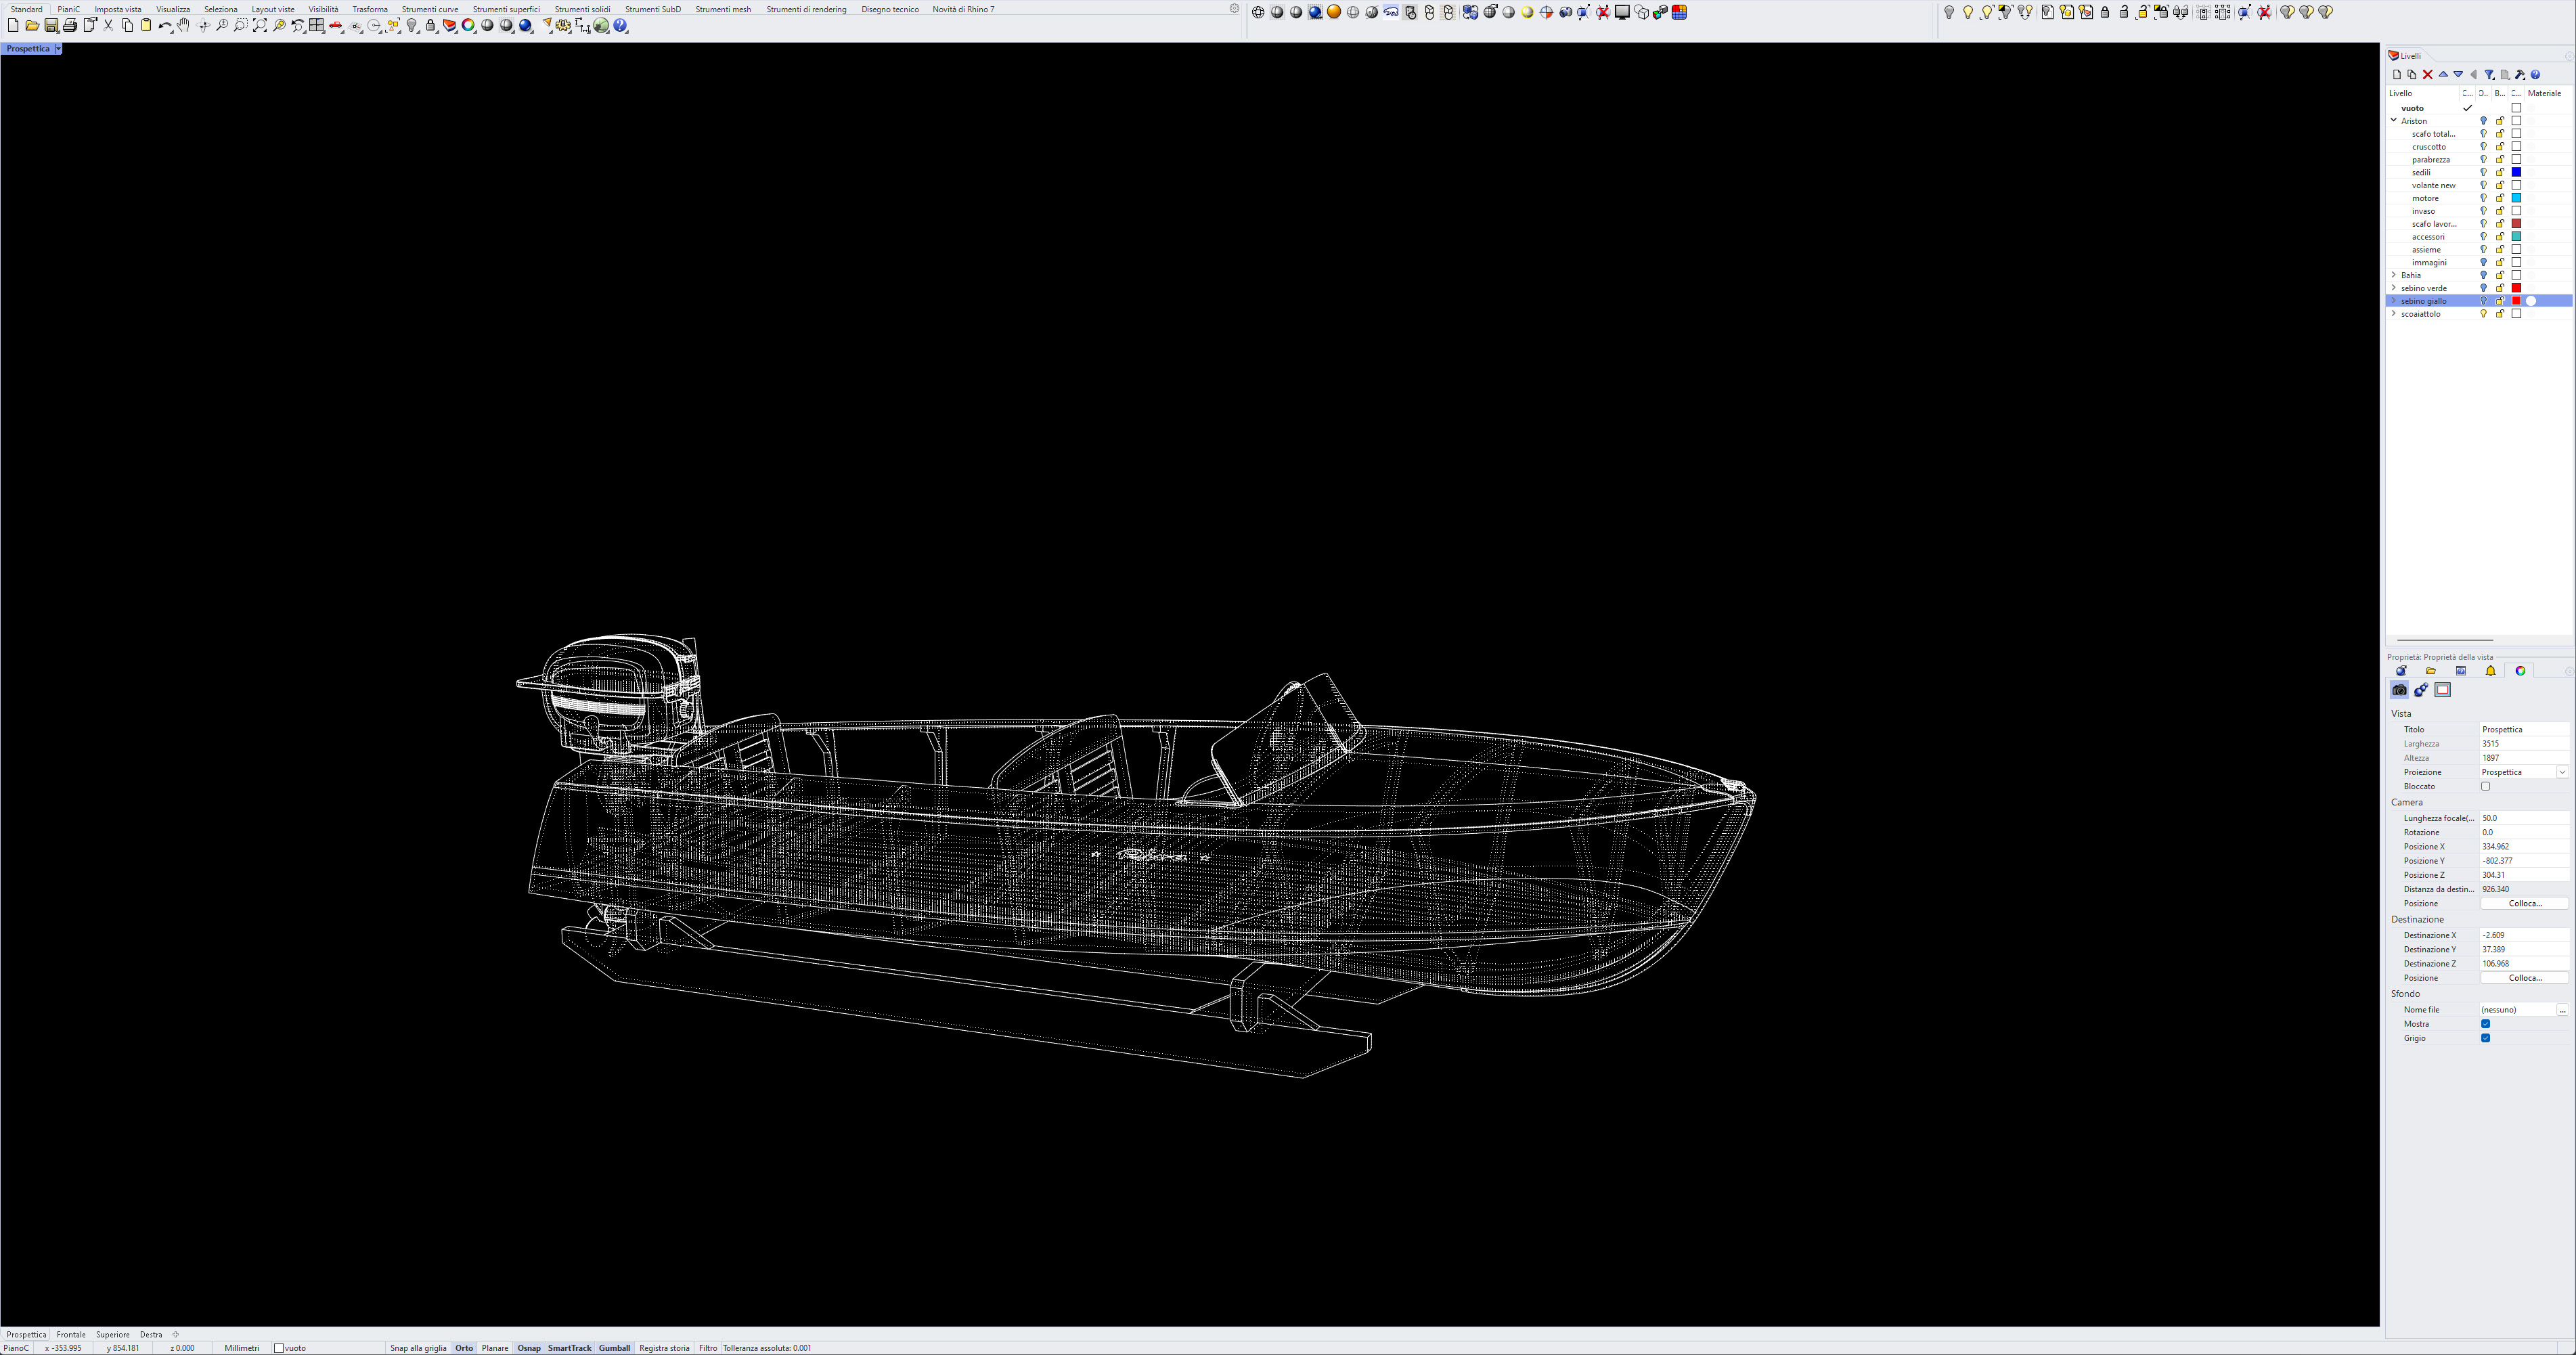This screenshot has height=1355, width=2576.
Task: Open the Strumenti curve toolbar tab
Action: pos(430,9)
